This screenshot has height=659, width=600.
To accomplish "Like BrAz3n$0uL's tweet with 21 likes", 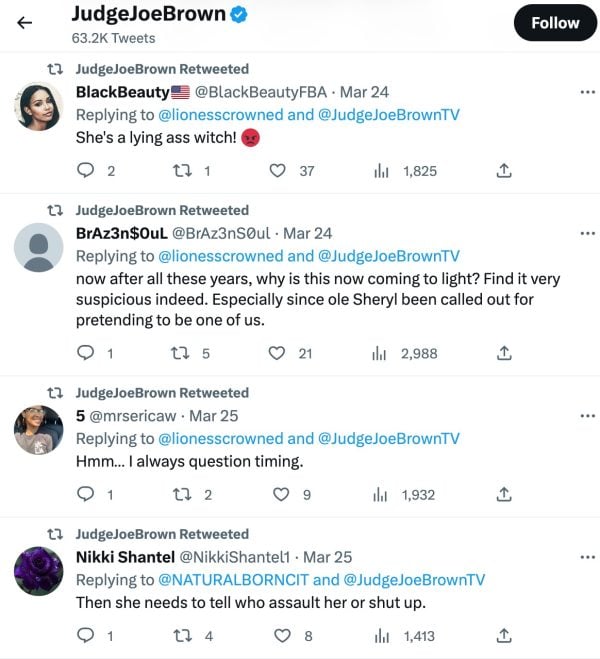I will [280, 353].
